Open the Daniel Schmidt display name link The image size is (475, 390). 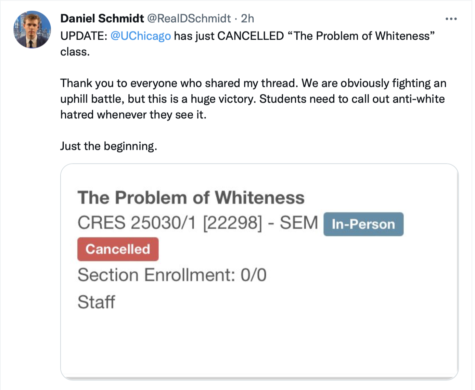pyautogui.click(x=102, y=18)
